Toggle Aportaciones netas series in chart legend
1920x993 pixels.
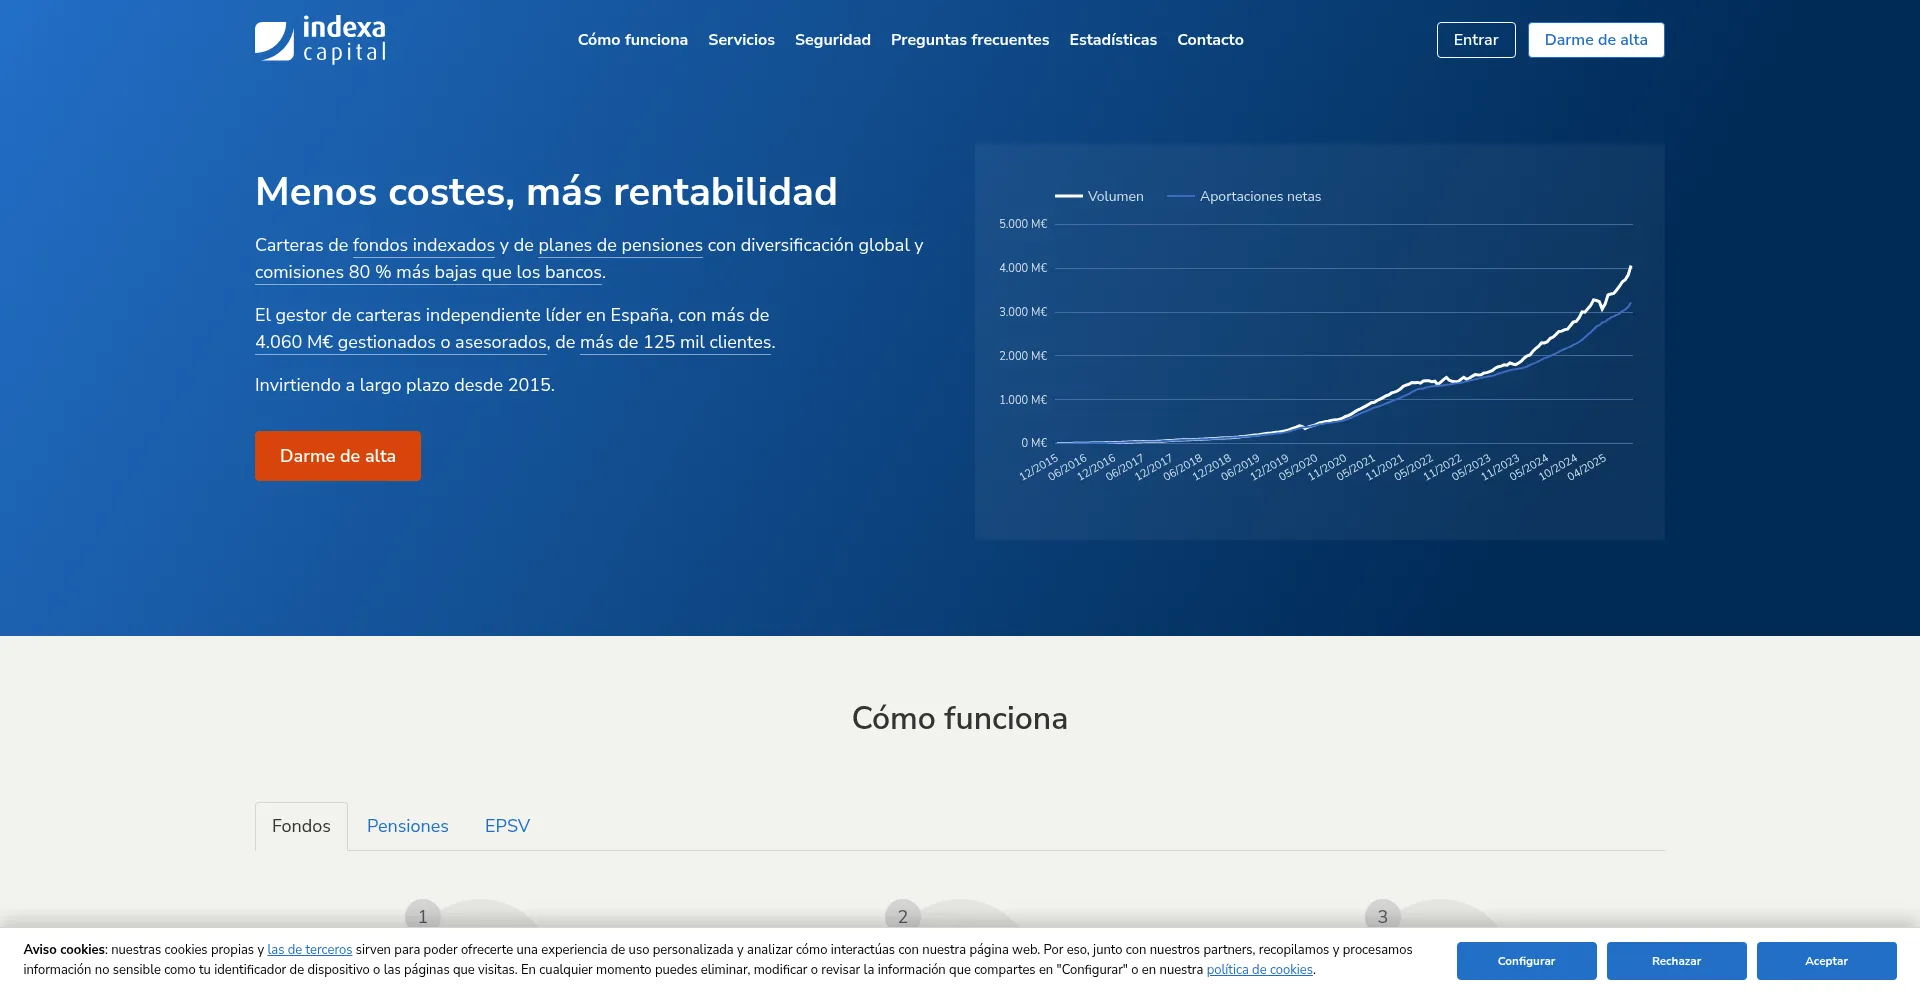tap(1245, 197)
